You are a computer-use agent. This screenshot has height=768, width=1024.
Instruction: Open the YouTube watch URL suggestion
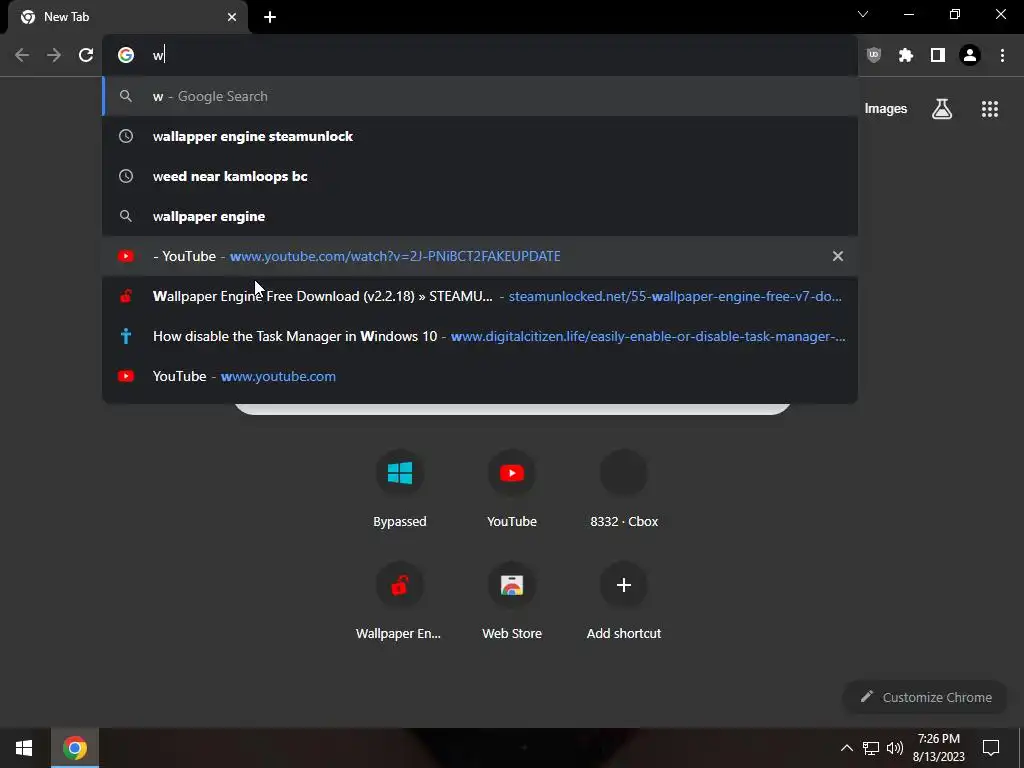480,256
